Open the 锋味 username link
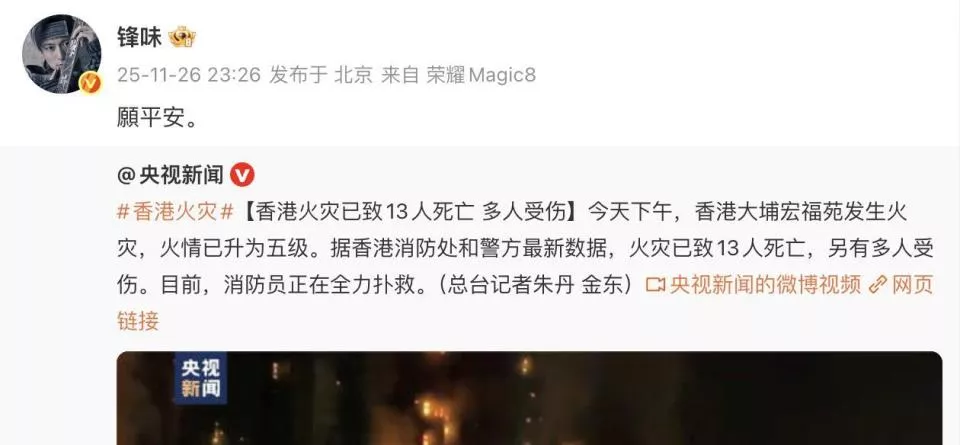This screenshot has height=445, width=960. pyautogui.click(x=140, y=38)
